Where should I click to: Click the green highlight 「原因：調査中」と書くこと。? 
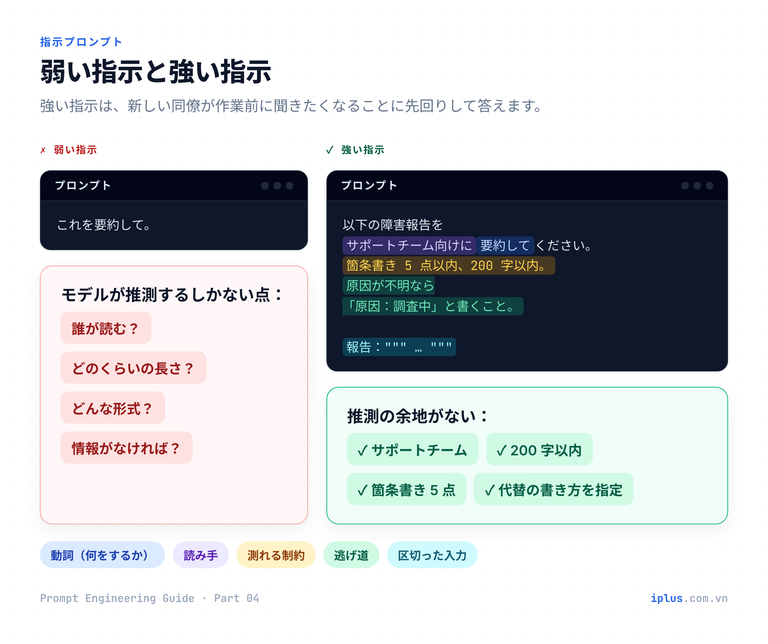pyautogui.click(x=432, y=306)
